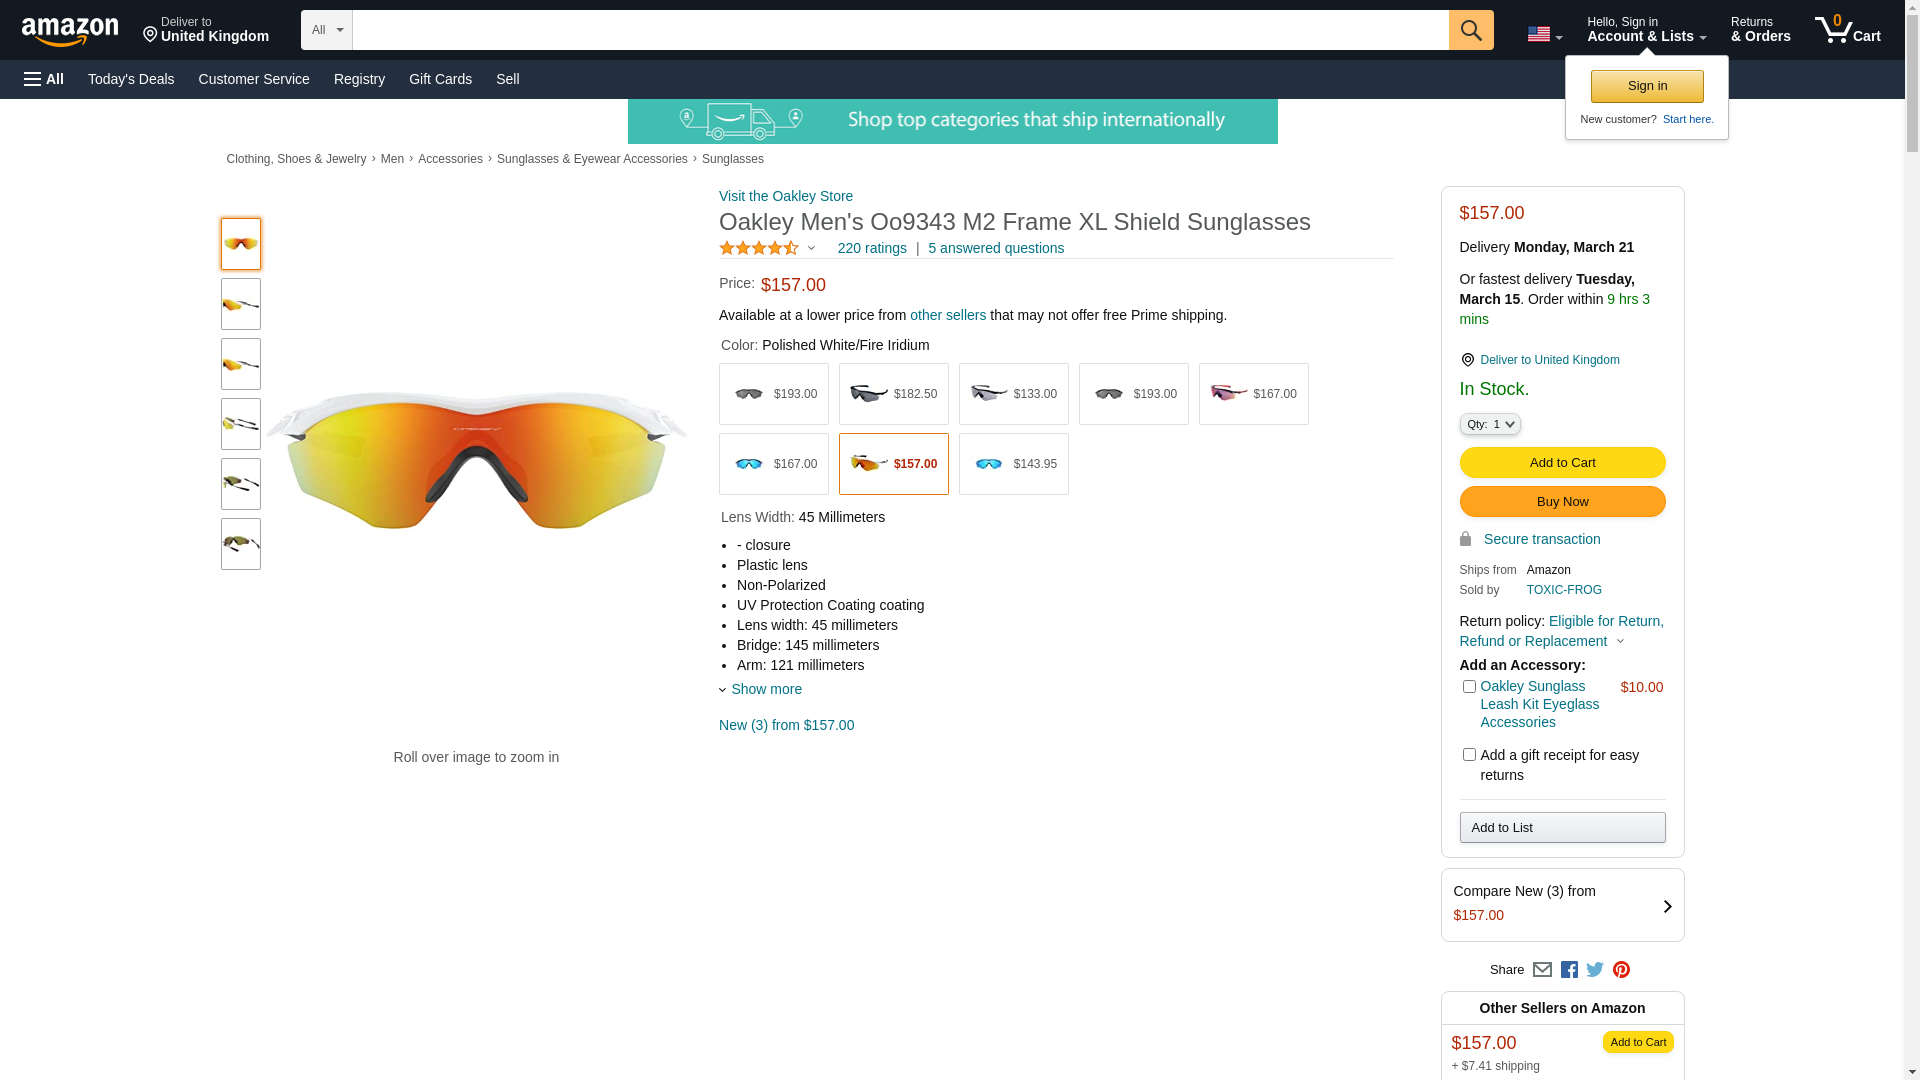Screen dimensions: 1920x1080
Task: Open Today's Deals in navigation bar
Action: [x=131, y=79]
